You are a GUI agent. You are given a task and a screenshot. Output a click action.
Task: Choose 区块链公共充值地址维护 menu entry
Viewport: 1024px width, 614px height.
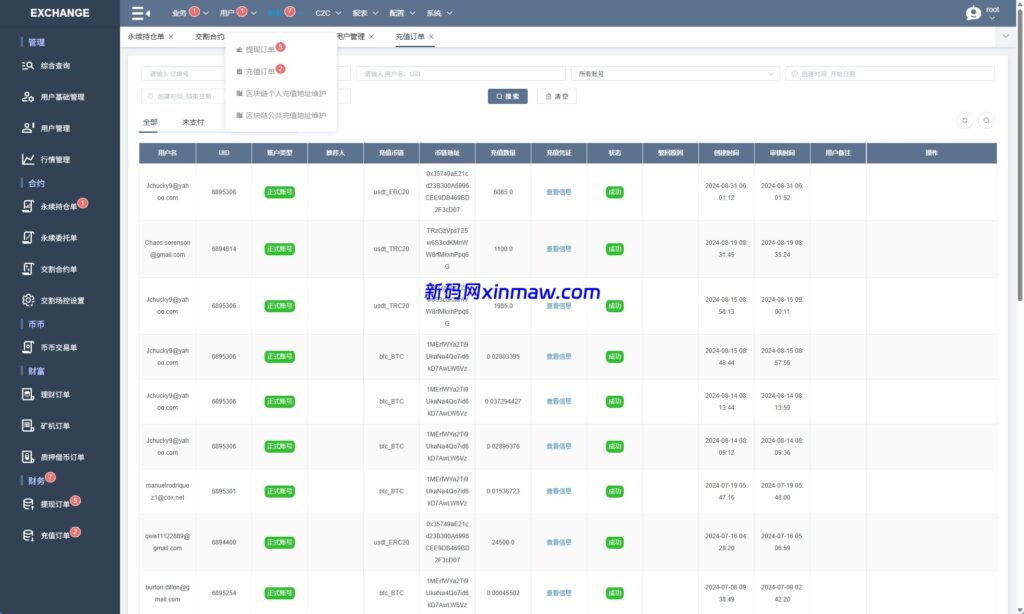pyautogui.click(x=286, y=116)
